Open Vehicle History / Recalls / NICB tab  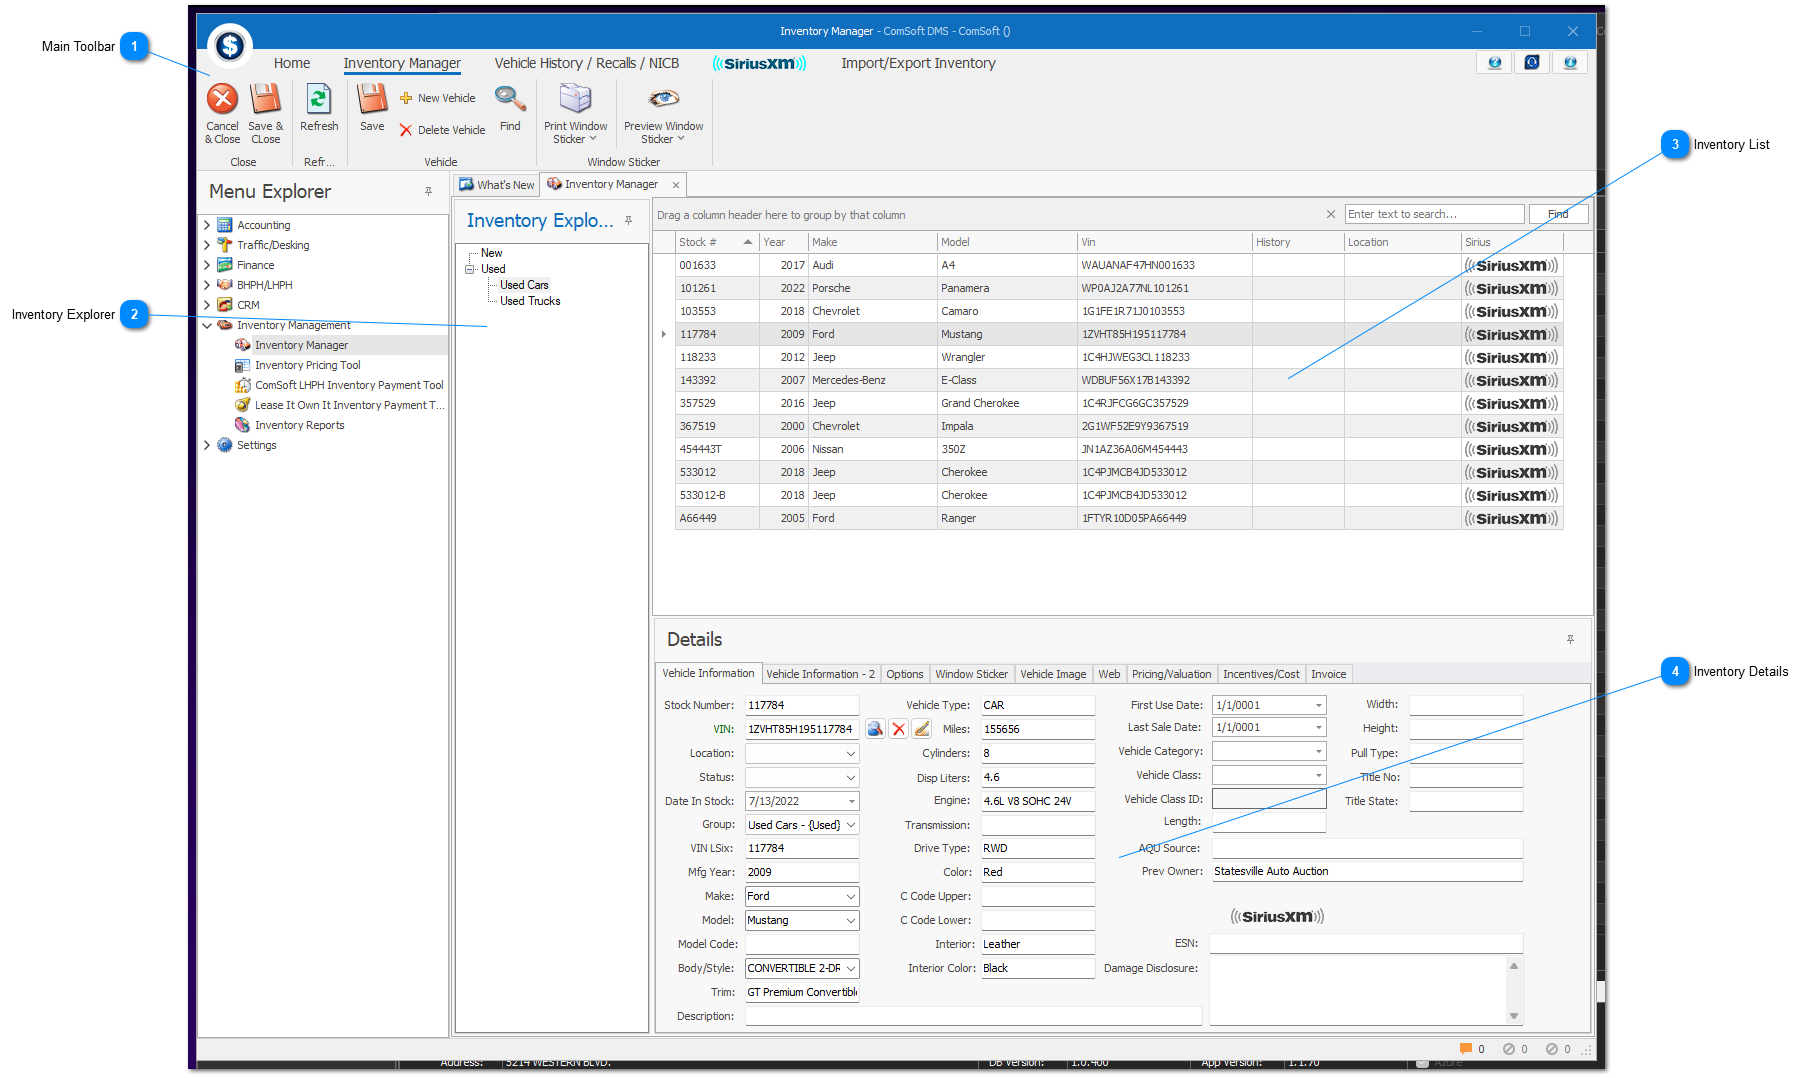point(587,63)
